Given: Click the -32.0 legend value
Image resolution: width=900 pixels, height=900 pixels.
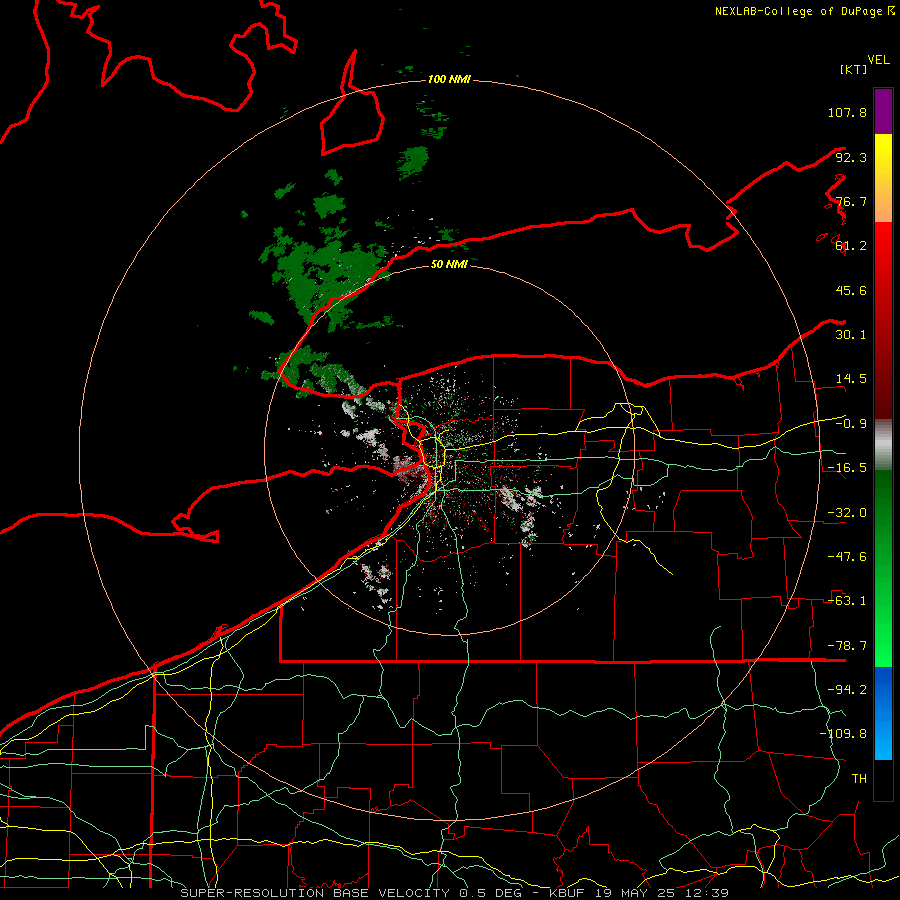Looking at the screenshot, I should click(x=847, y=513).
